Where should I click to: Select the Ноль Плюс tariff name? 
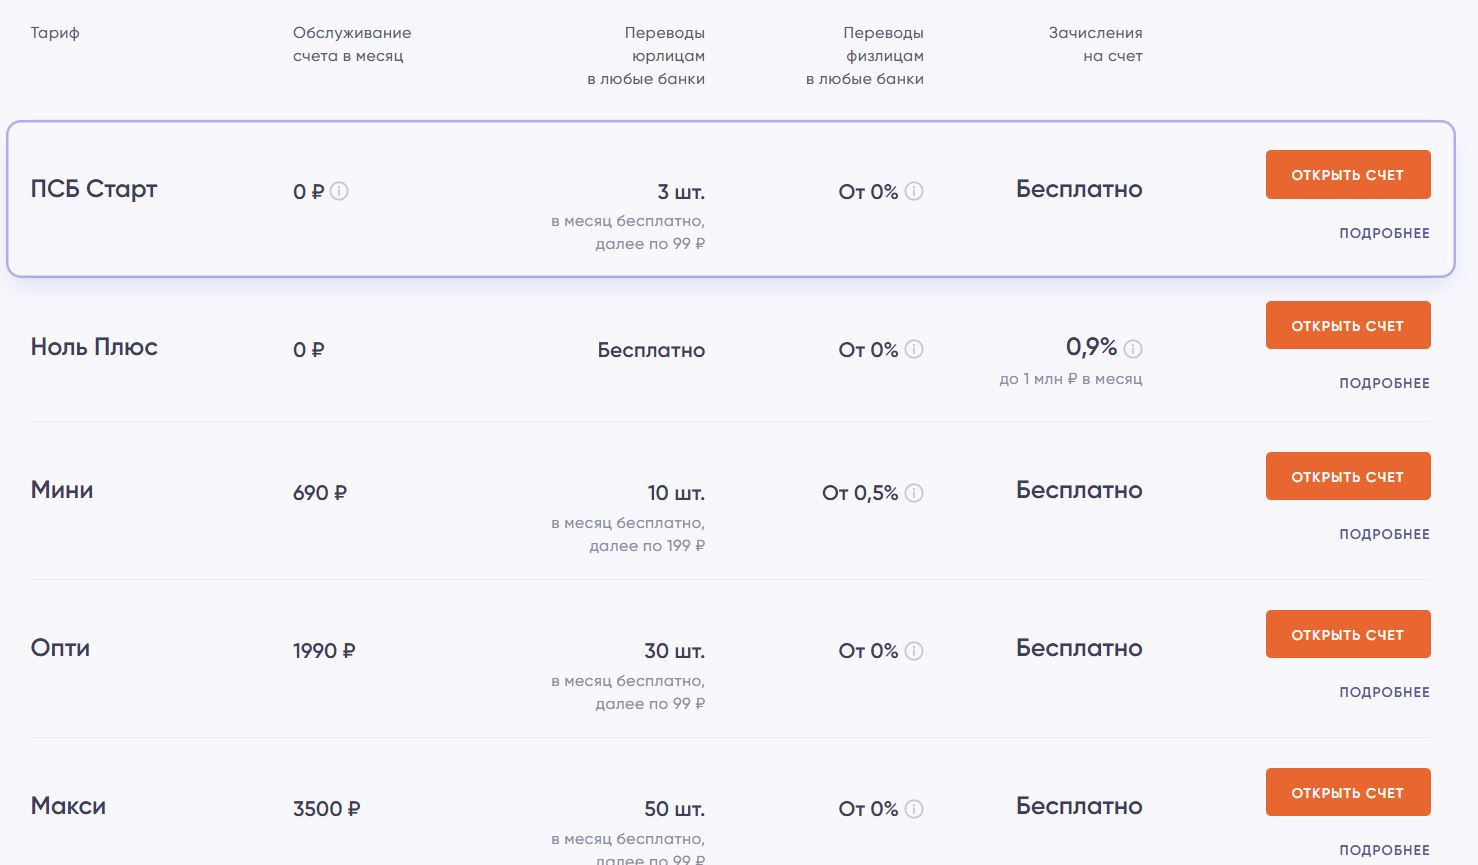[x=94, y=347]
